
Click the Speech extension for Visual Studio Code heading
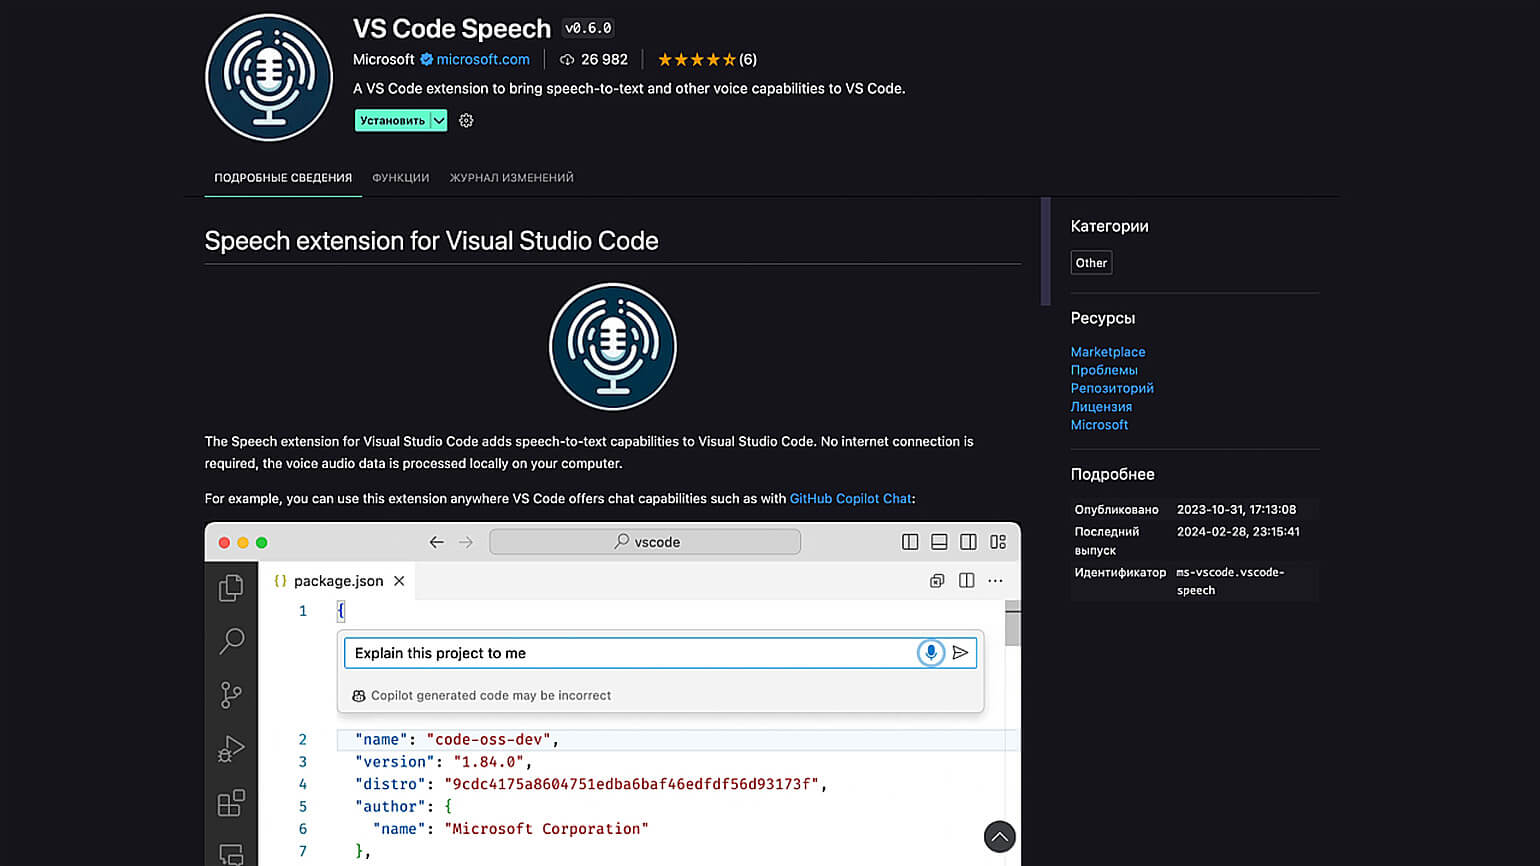[431, 241]
